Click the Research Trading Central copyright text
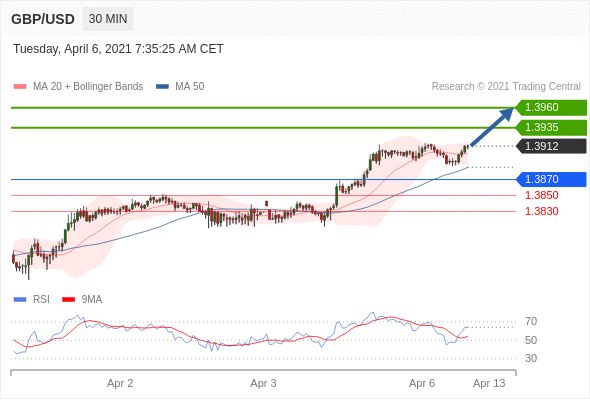 coord(506,87)
